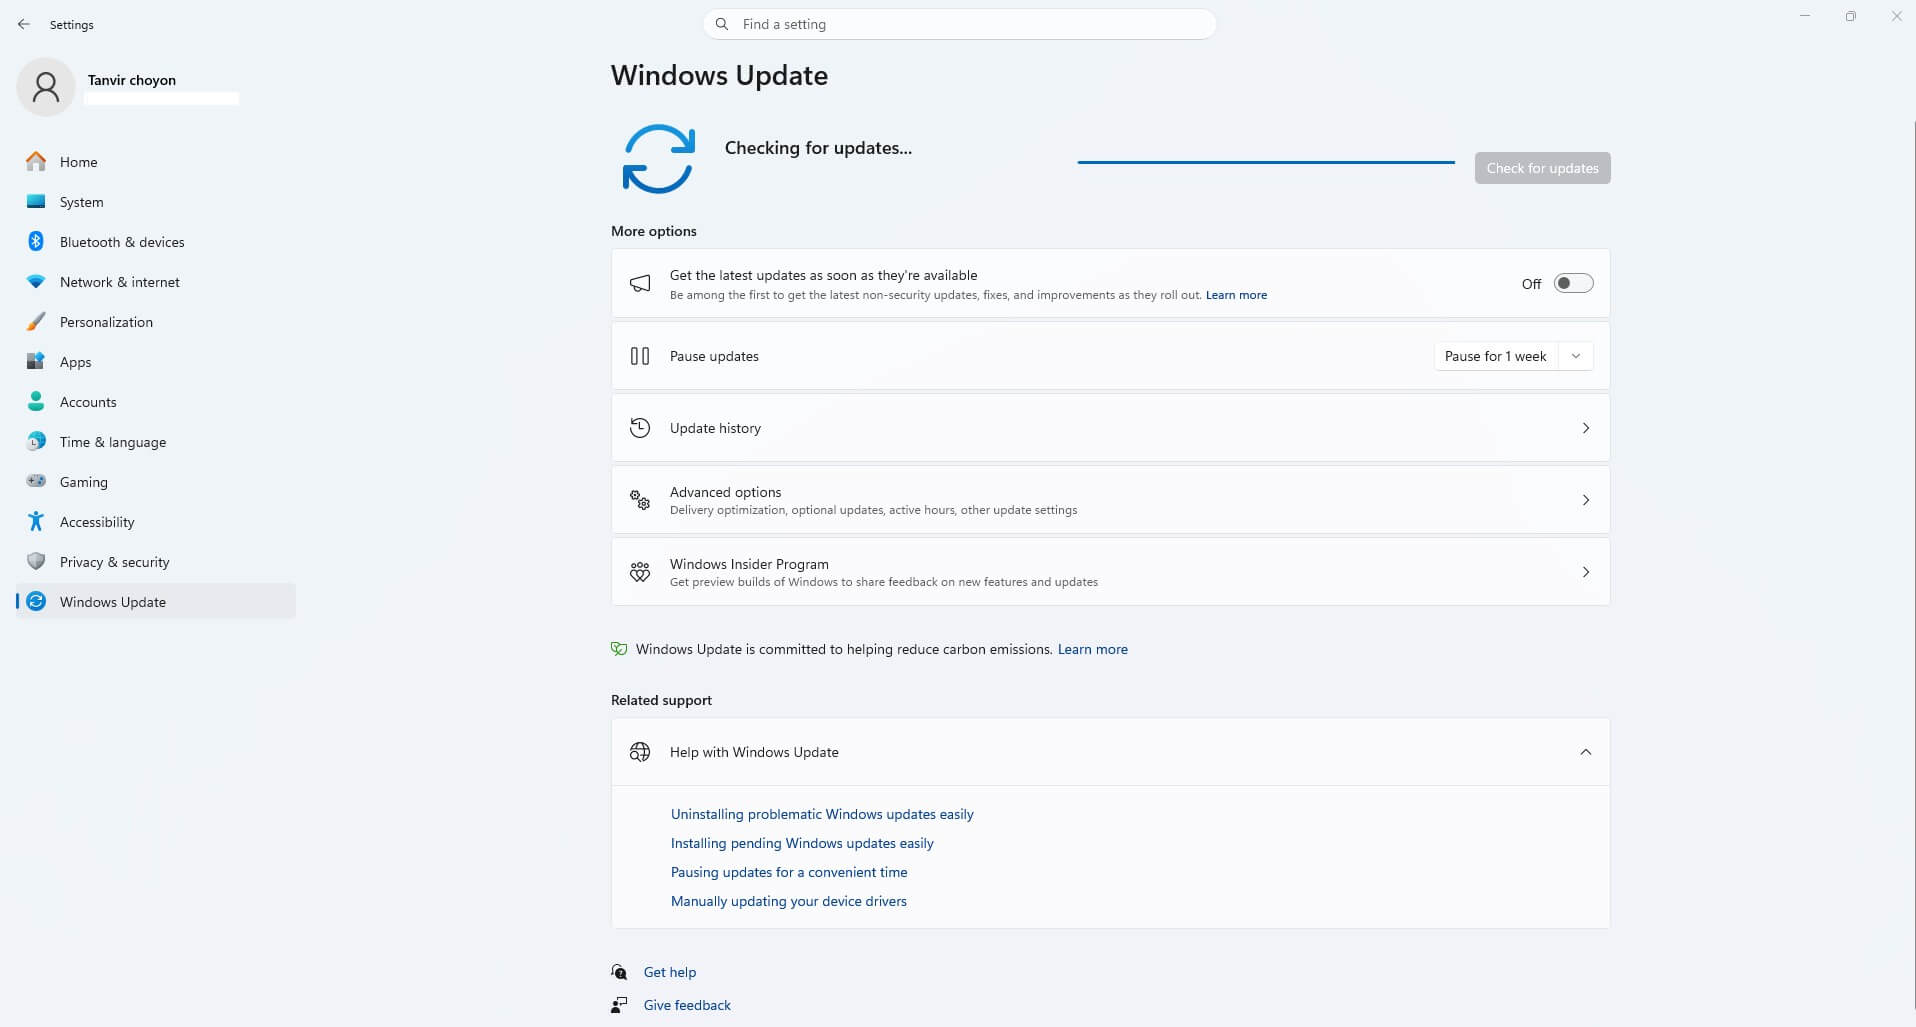Click the Time & language globe icon
This screenshot has height=1027, width=1916.
point(36,441)
